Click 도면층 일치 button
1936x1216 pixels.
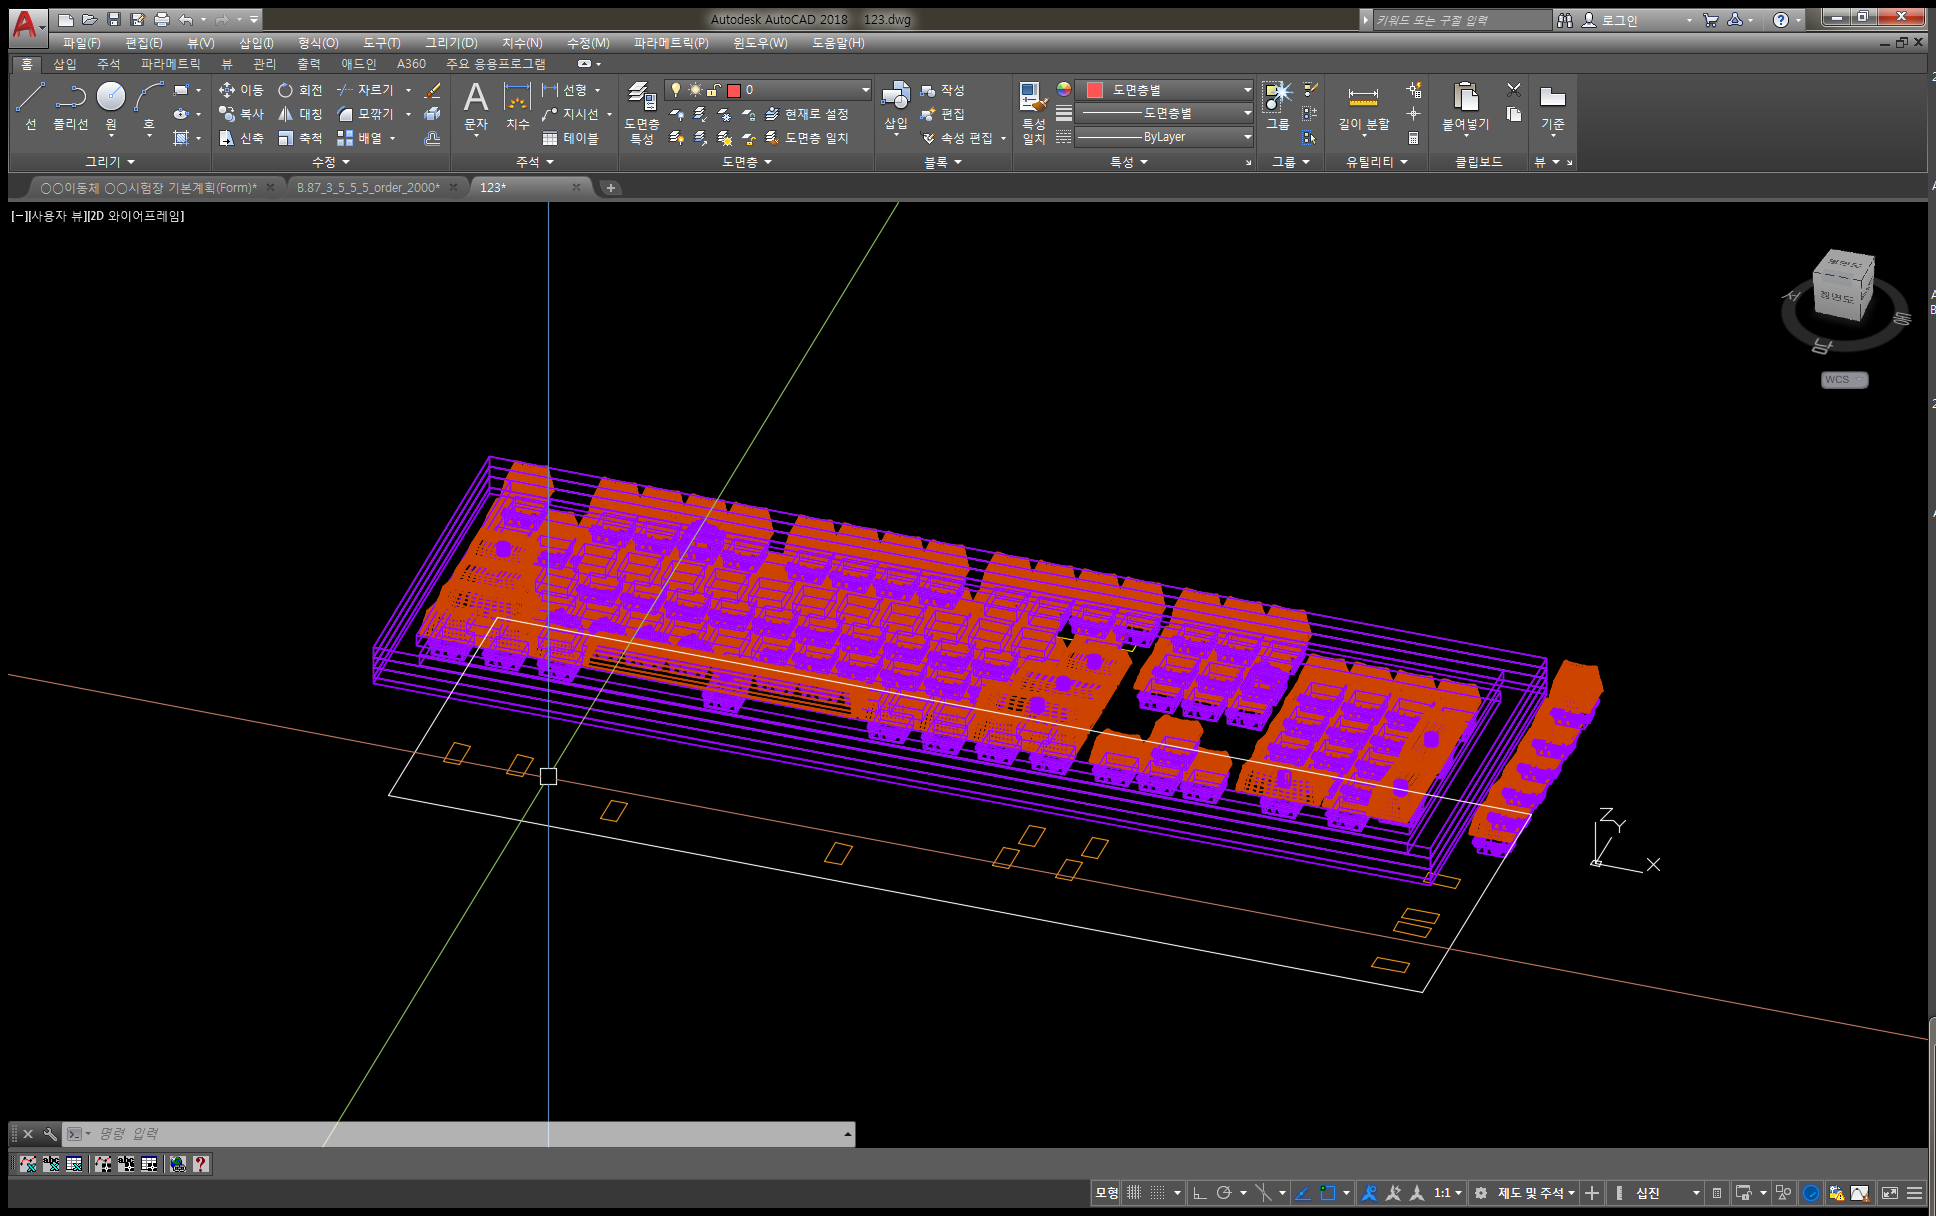coord(807,138)
